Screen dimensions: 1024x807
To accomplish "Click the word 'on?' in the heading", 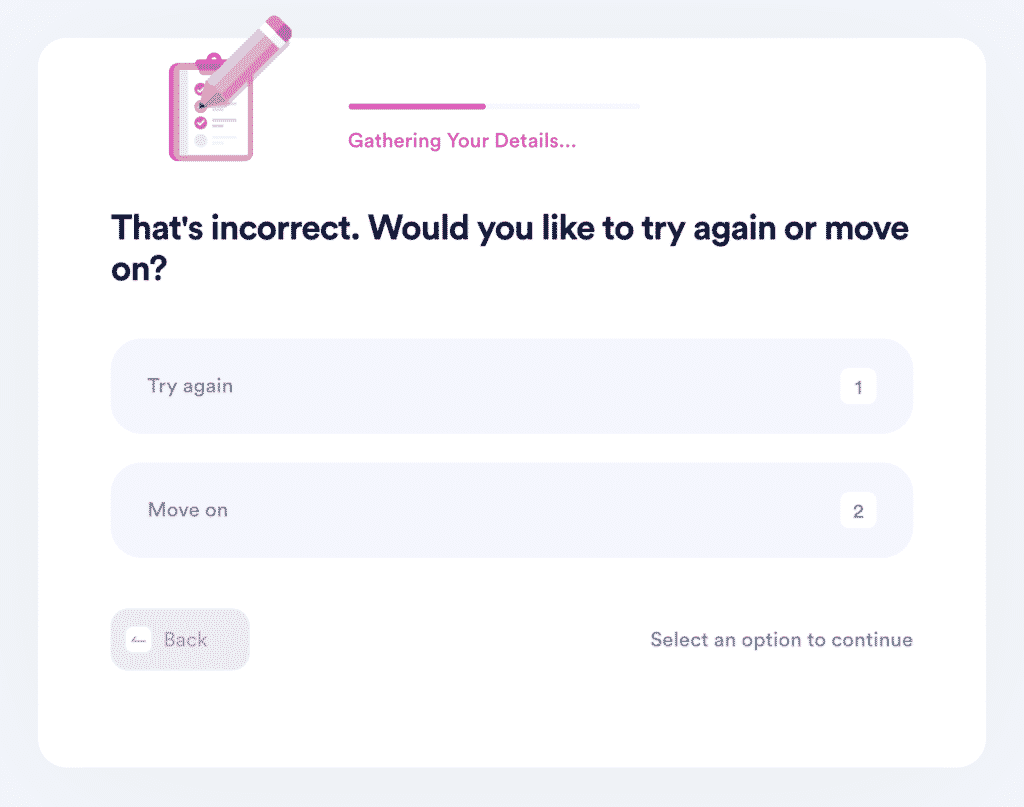I will 139,268.
